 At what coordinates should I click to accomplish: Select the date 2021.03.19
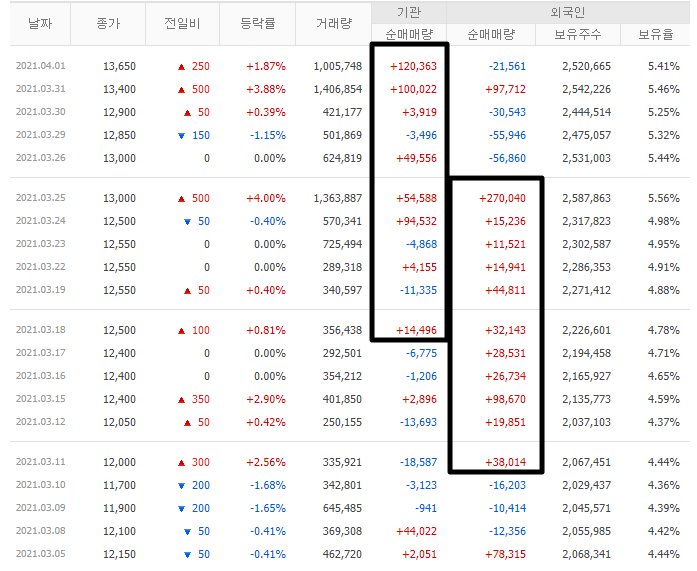(40, 290)
